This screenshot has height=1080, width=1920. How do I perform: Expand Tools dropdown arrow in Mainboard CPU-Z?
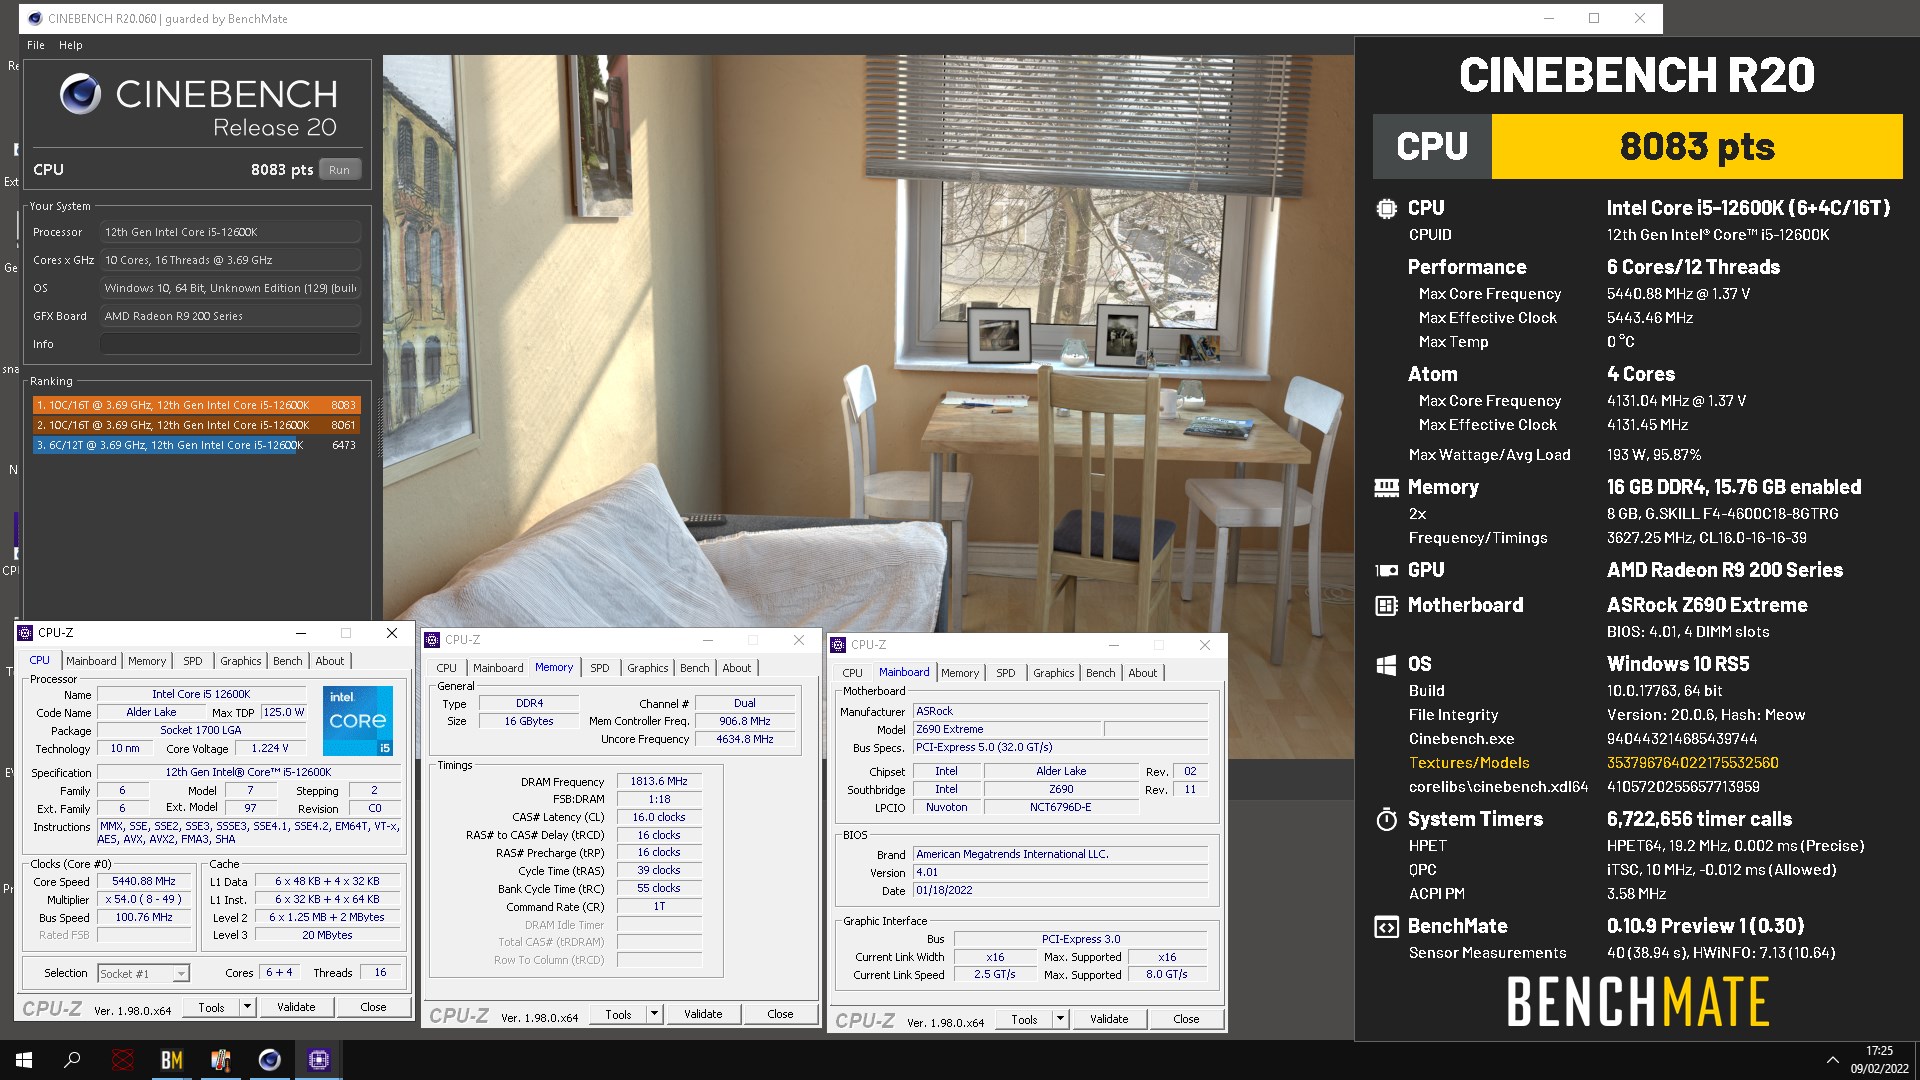1060,1019
